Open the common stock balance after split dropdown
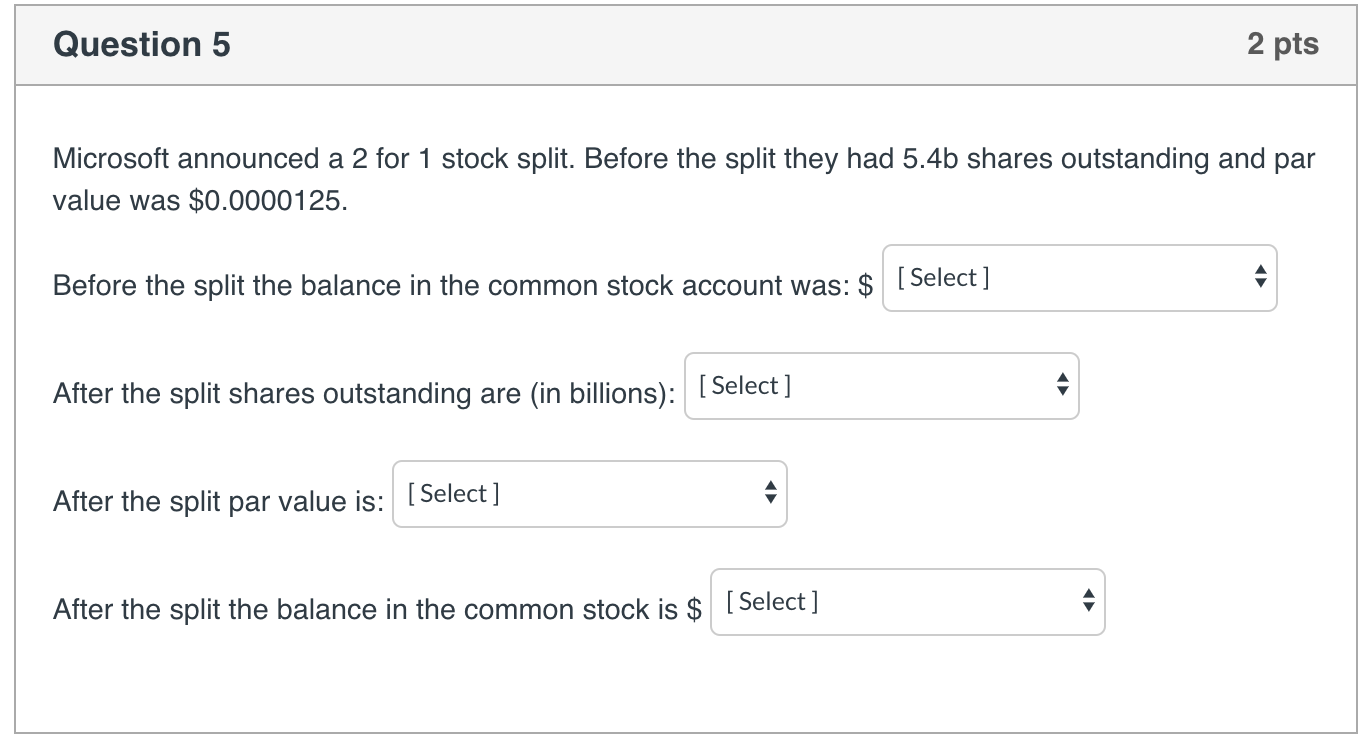This screenshot has width=1372, height=748. click(908, 602)
